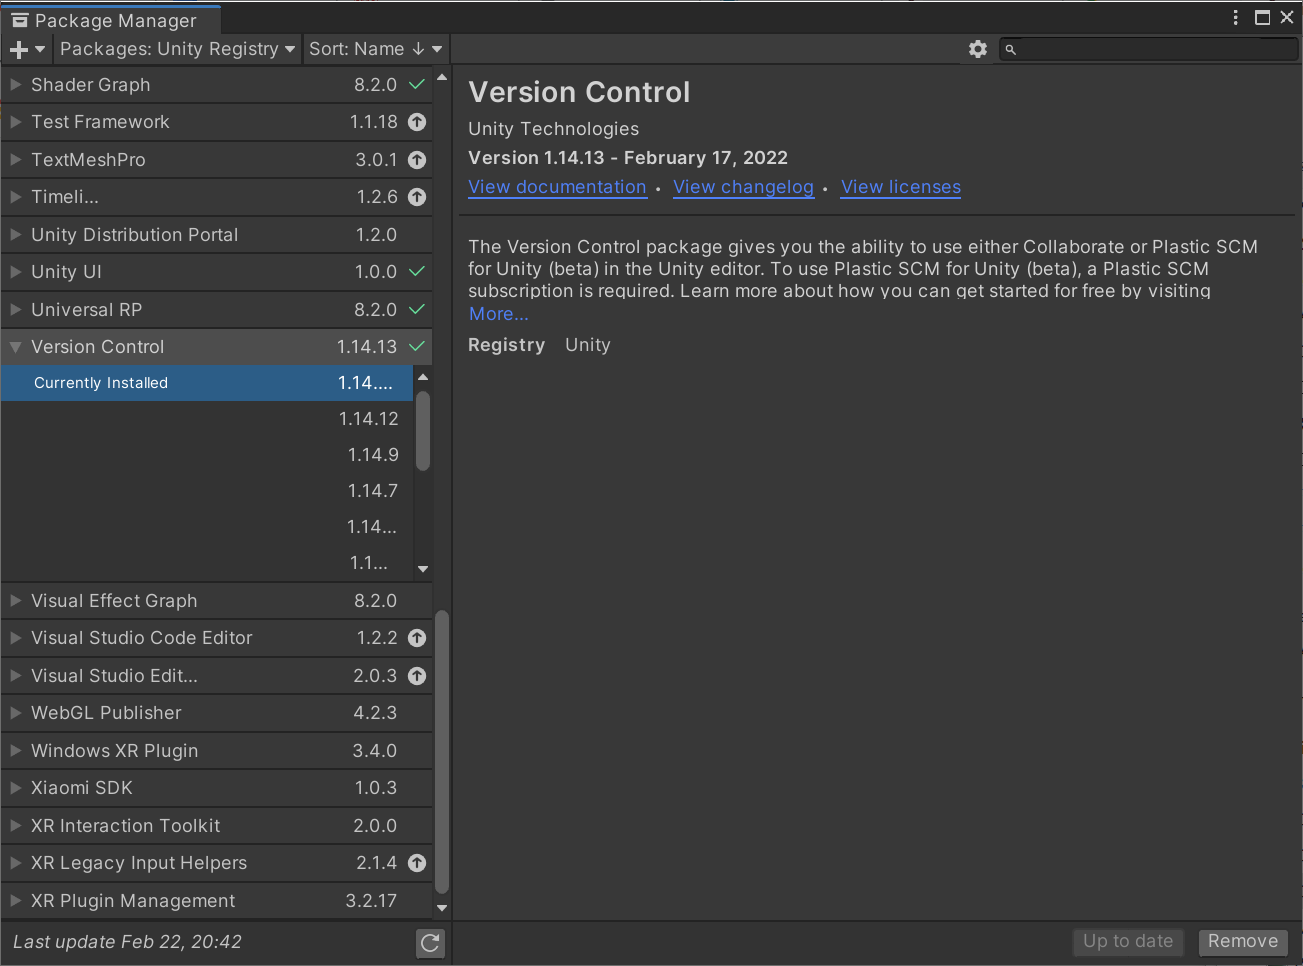Screen dimensions: 1303x966
Task: Click update arrow icon beside Test Framework
Action: point(417,122)
